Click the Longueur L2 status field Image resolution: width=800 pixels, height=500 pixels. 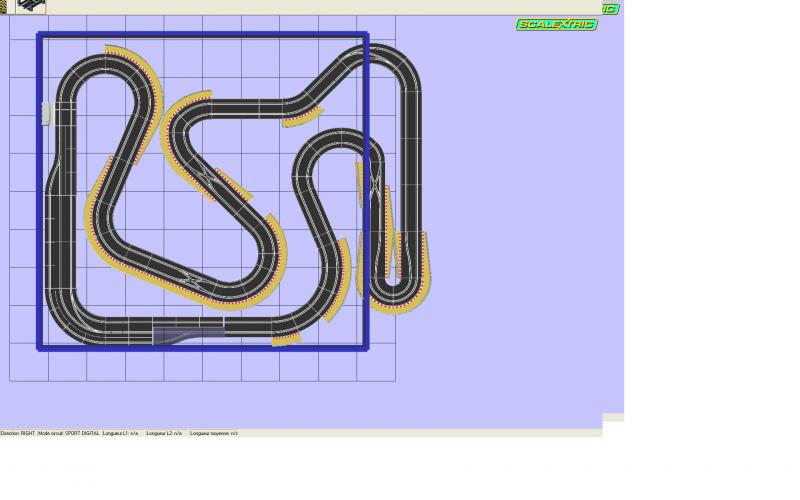pyautogui.click(x=164, y=434)
